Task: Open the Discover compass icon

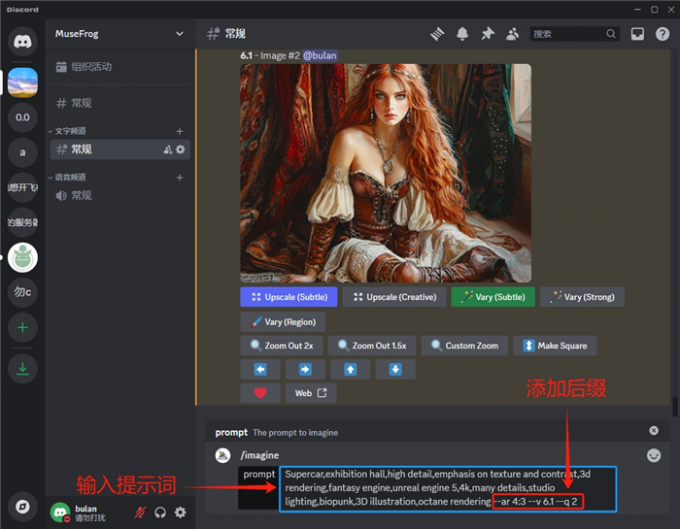Action: click(23, 506)
